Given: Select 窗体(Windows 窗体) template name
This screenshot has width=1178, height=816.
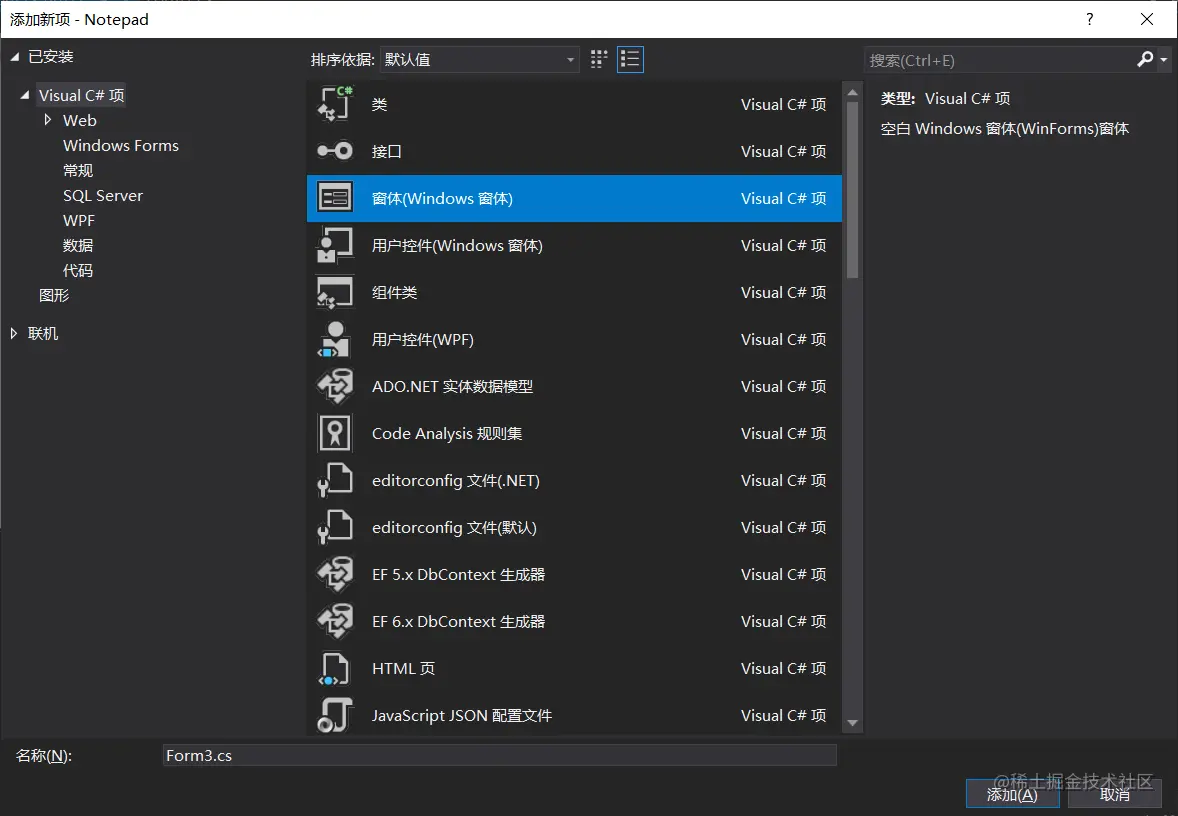Looking at the screenshot, I should point(443,198).
